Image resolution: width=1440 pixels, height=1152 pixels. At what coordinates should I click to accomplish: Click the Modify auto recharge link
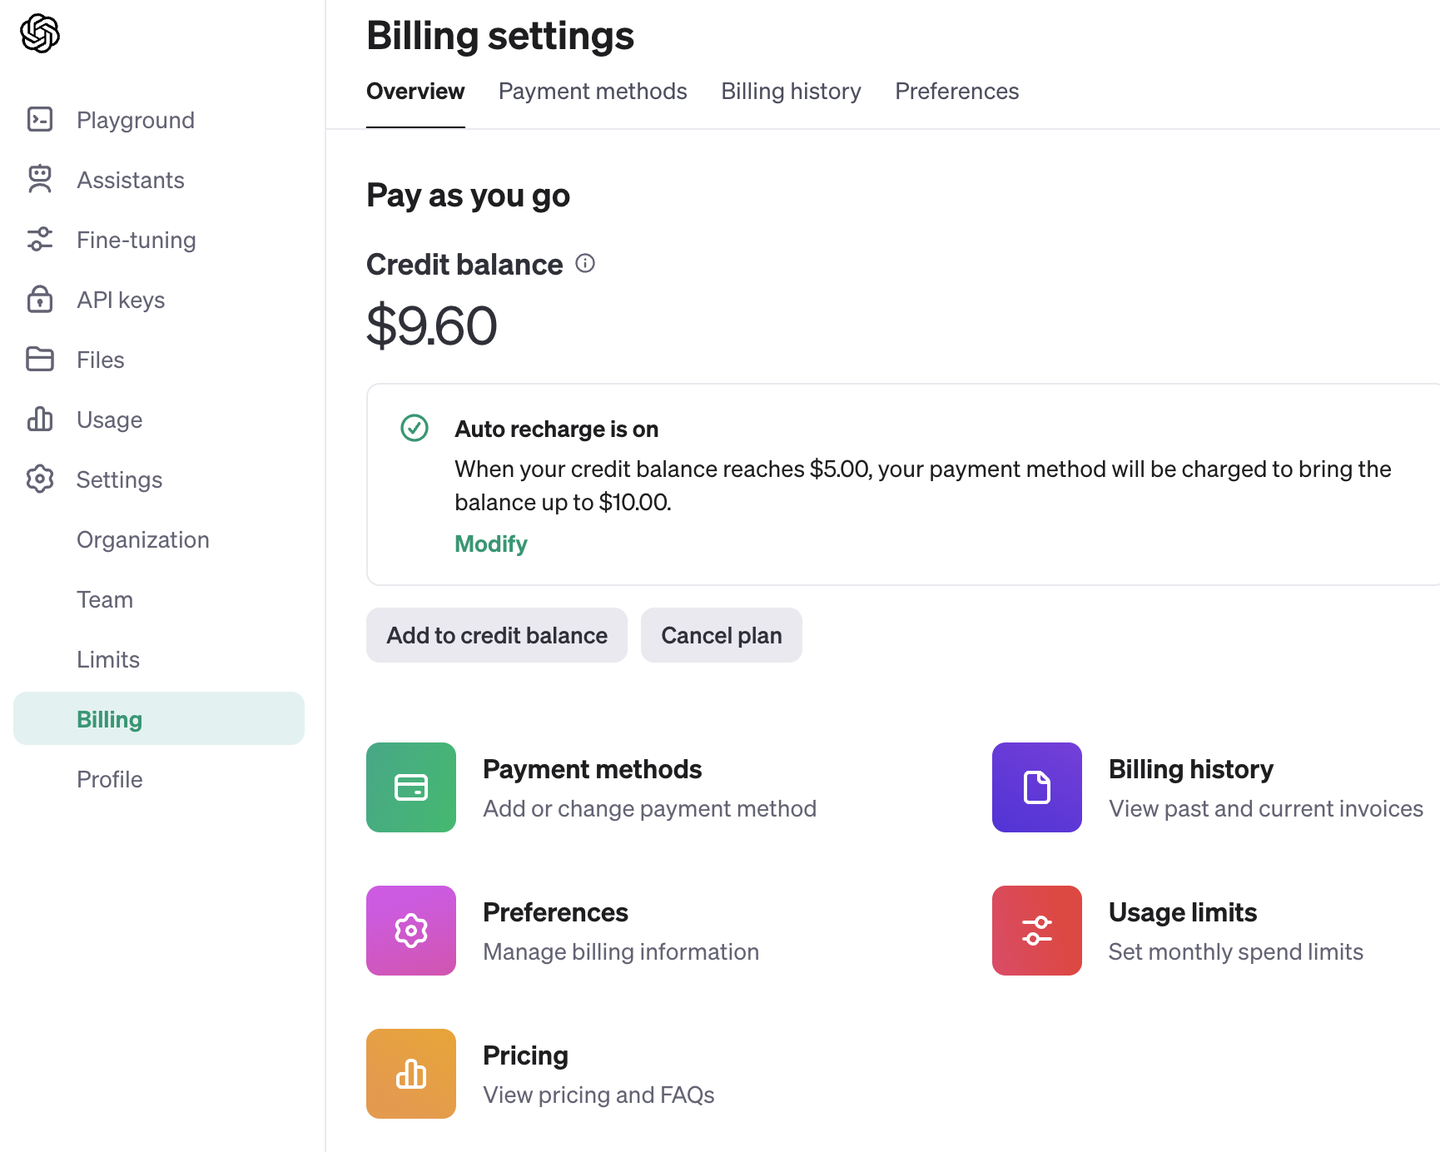click(491, 544)
